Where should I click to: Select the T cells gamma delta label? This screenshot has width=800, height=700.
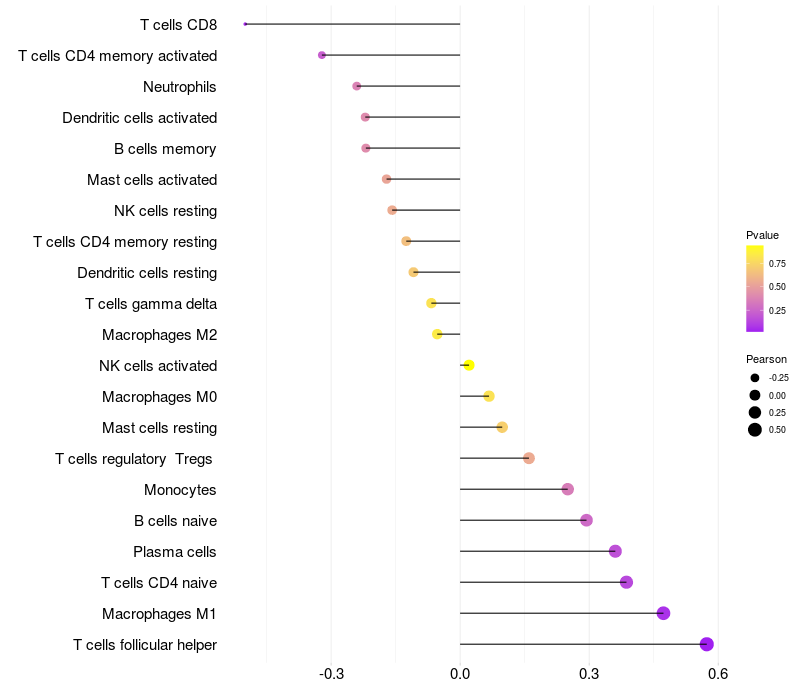pyautogui.click(x=151, y=304)
